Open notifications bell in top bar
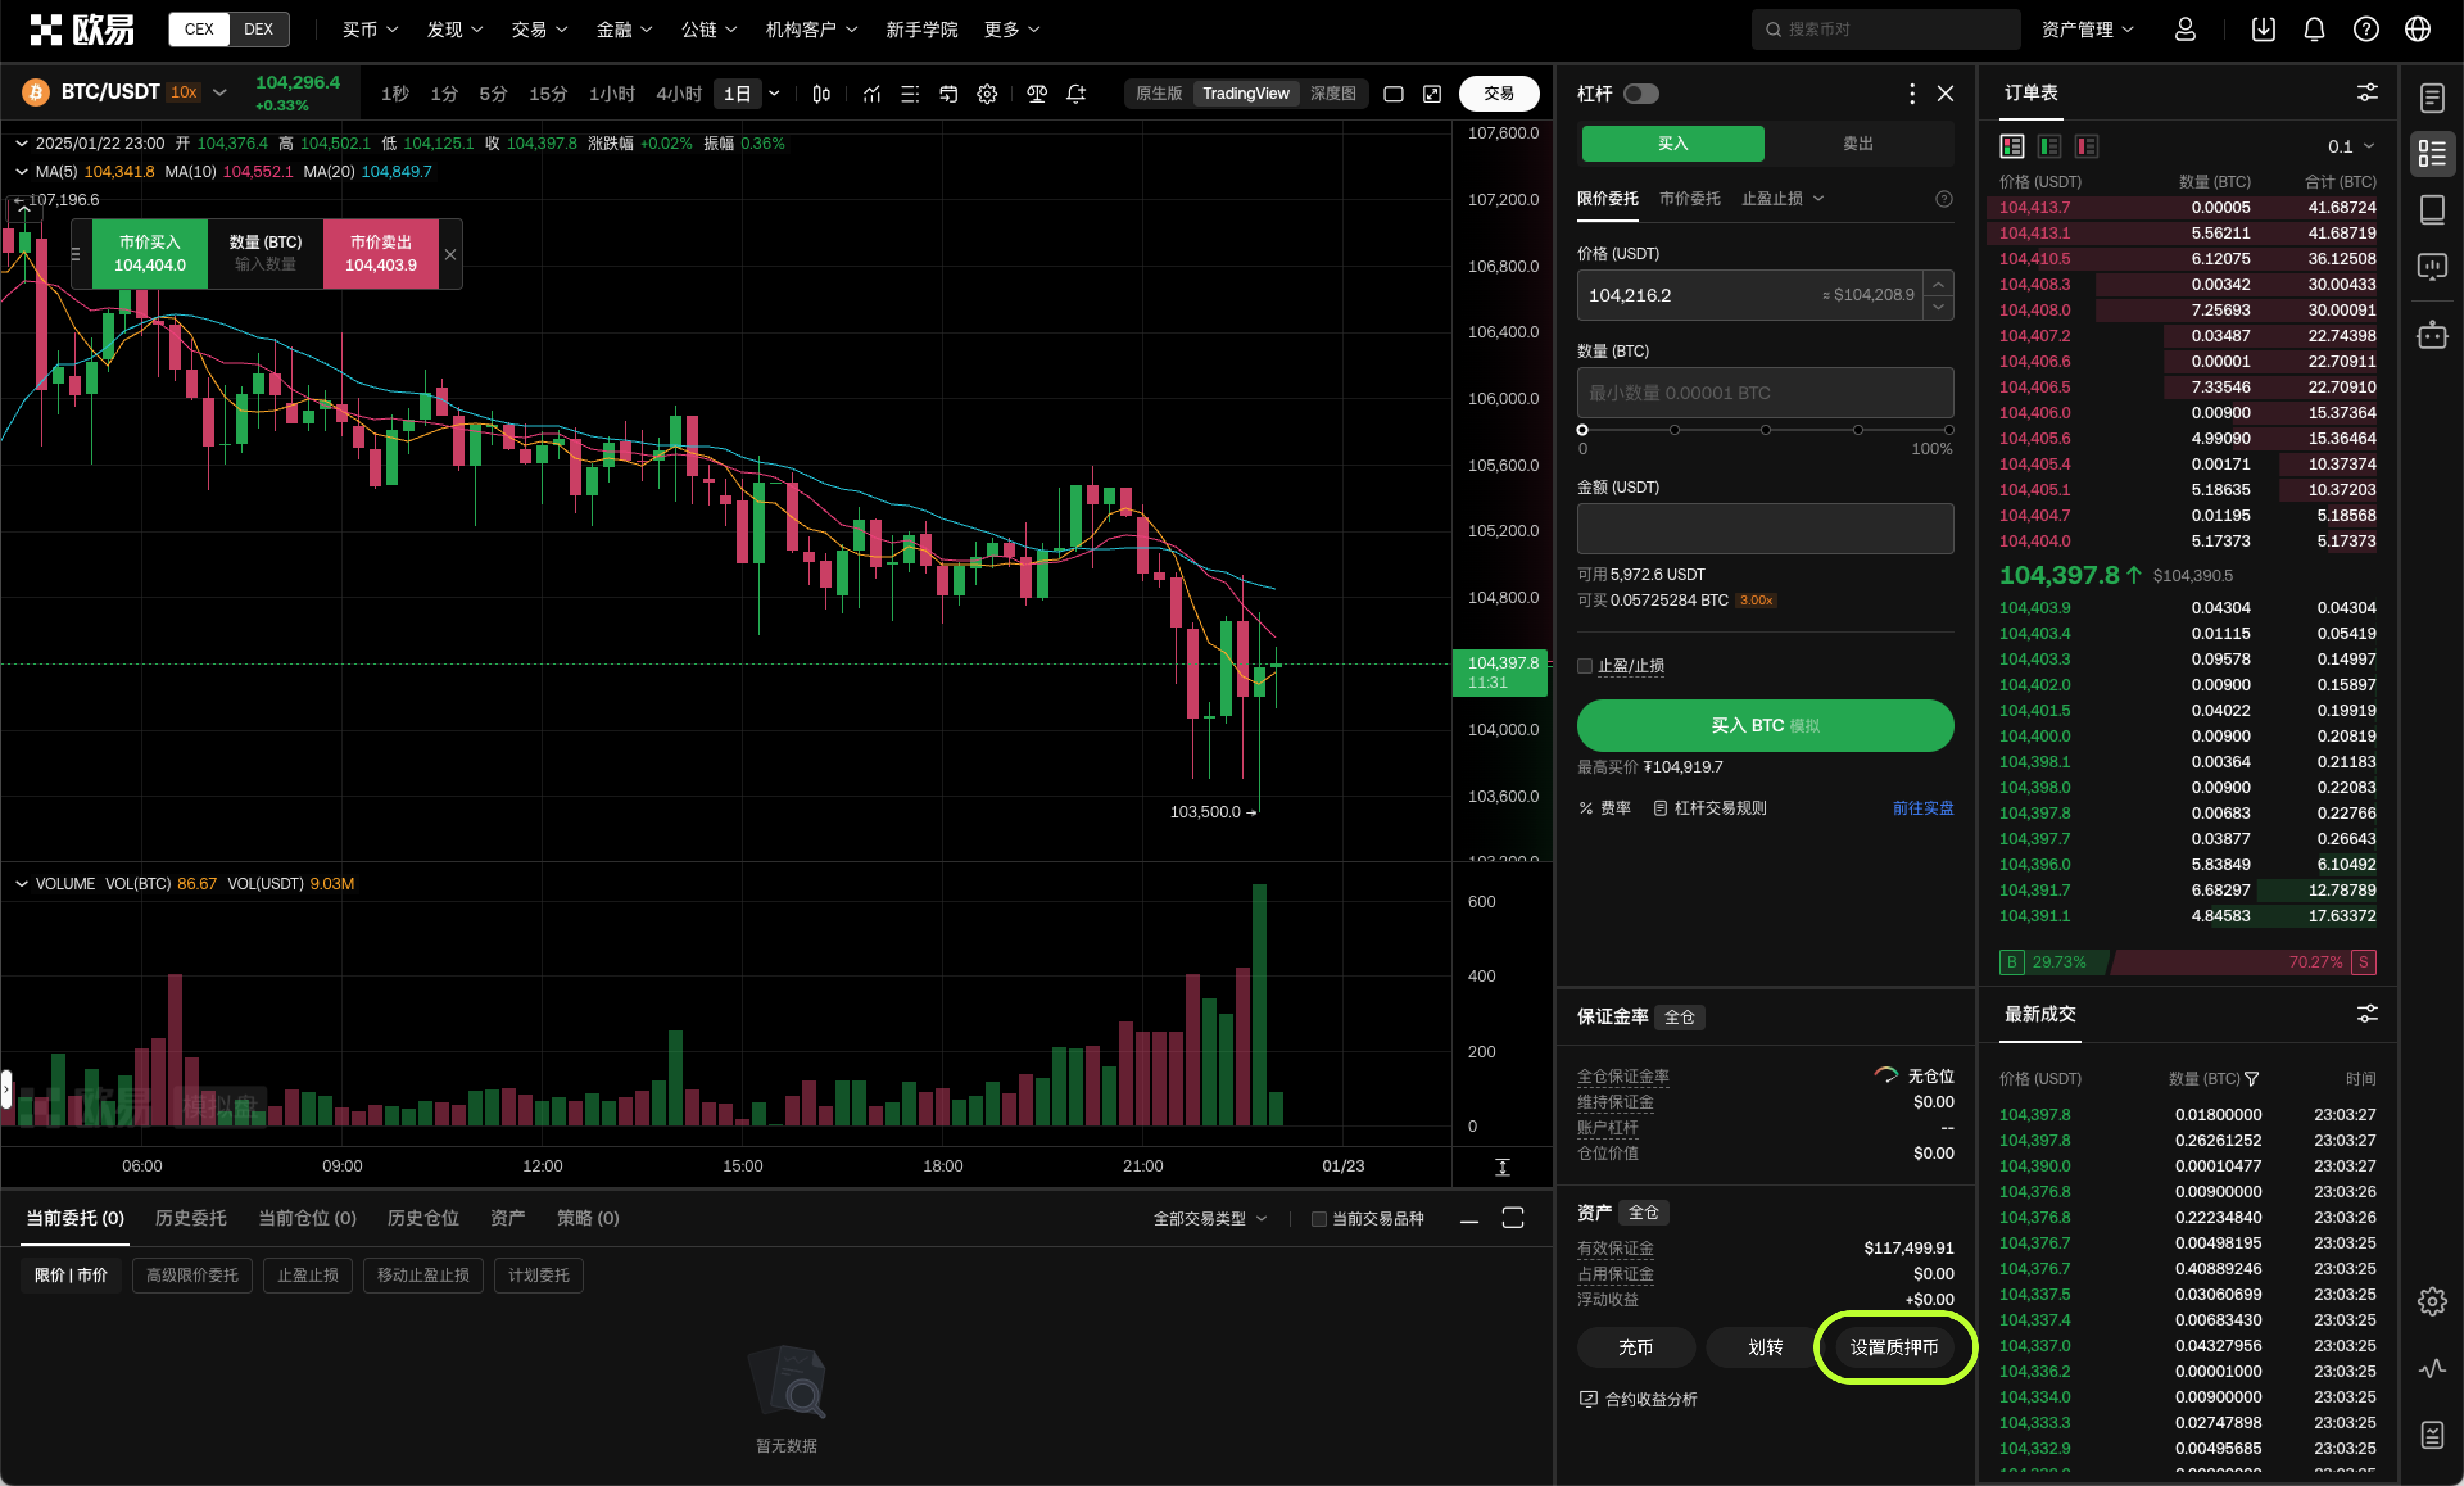2464x1486 pixels. (2315, 29)
